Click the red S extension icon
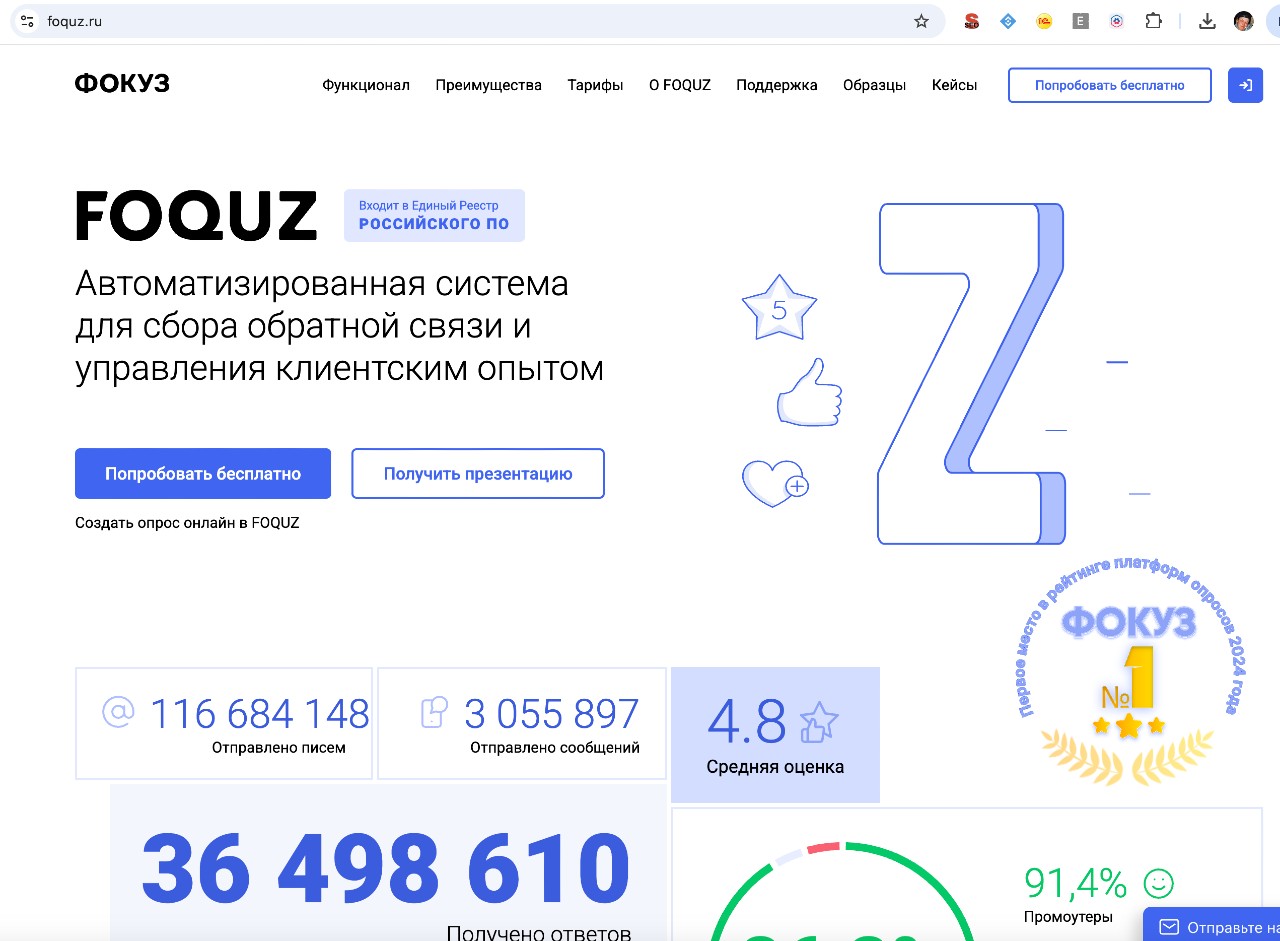Viewport: 1280px width, 941px height. pyautogui.click(x=971, y=21)
